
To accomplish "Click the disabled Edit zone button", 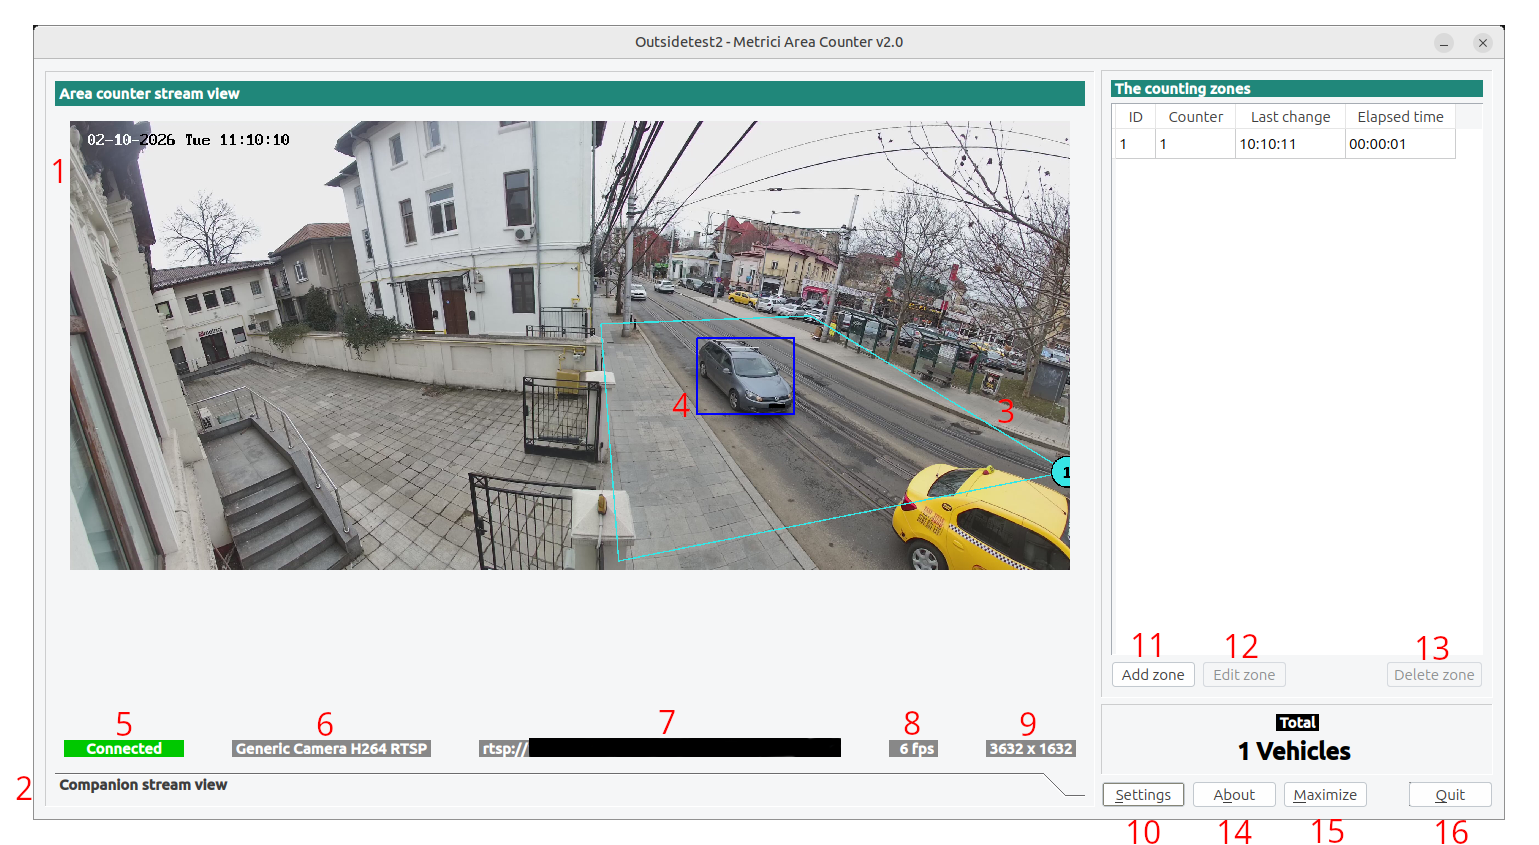I will pos(1244,675).
